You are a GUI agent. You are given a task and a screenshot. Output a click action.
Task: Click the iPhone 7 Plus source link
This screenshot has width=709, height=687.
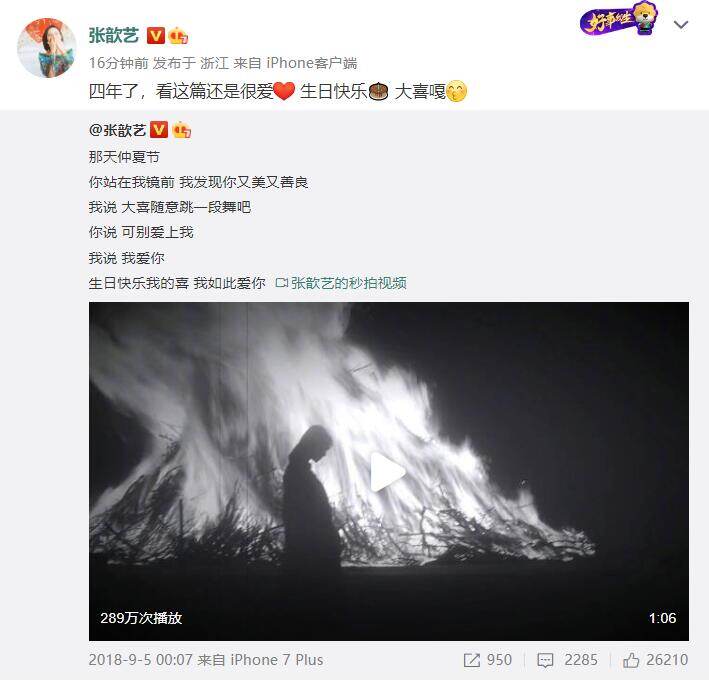click(277, 660)
